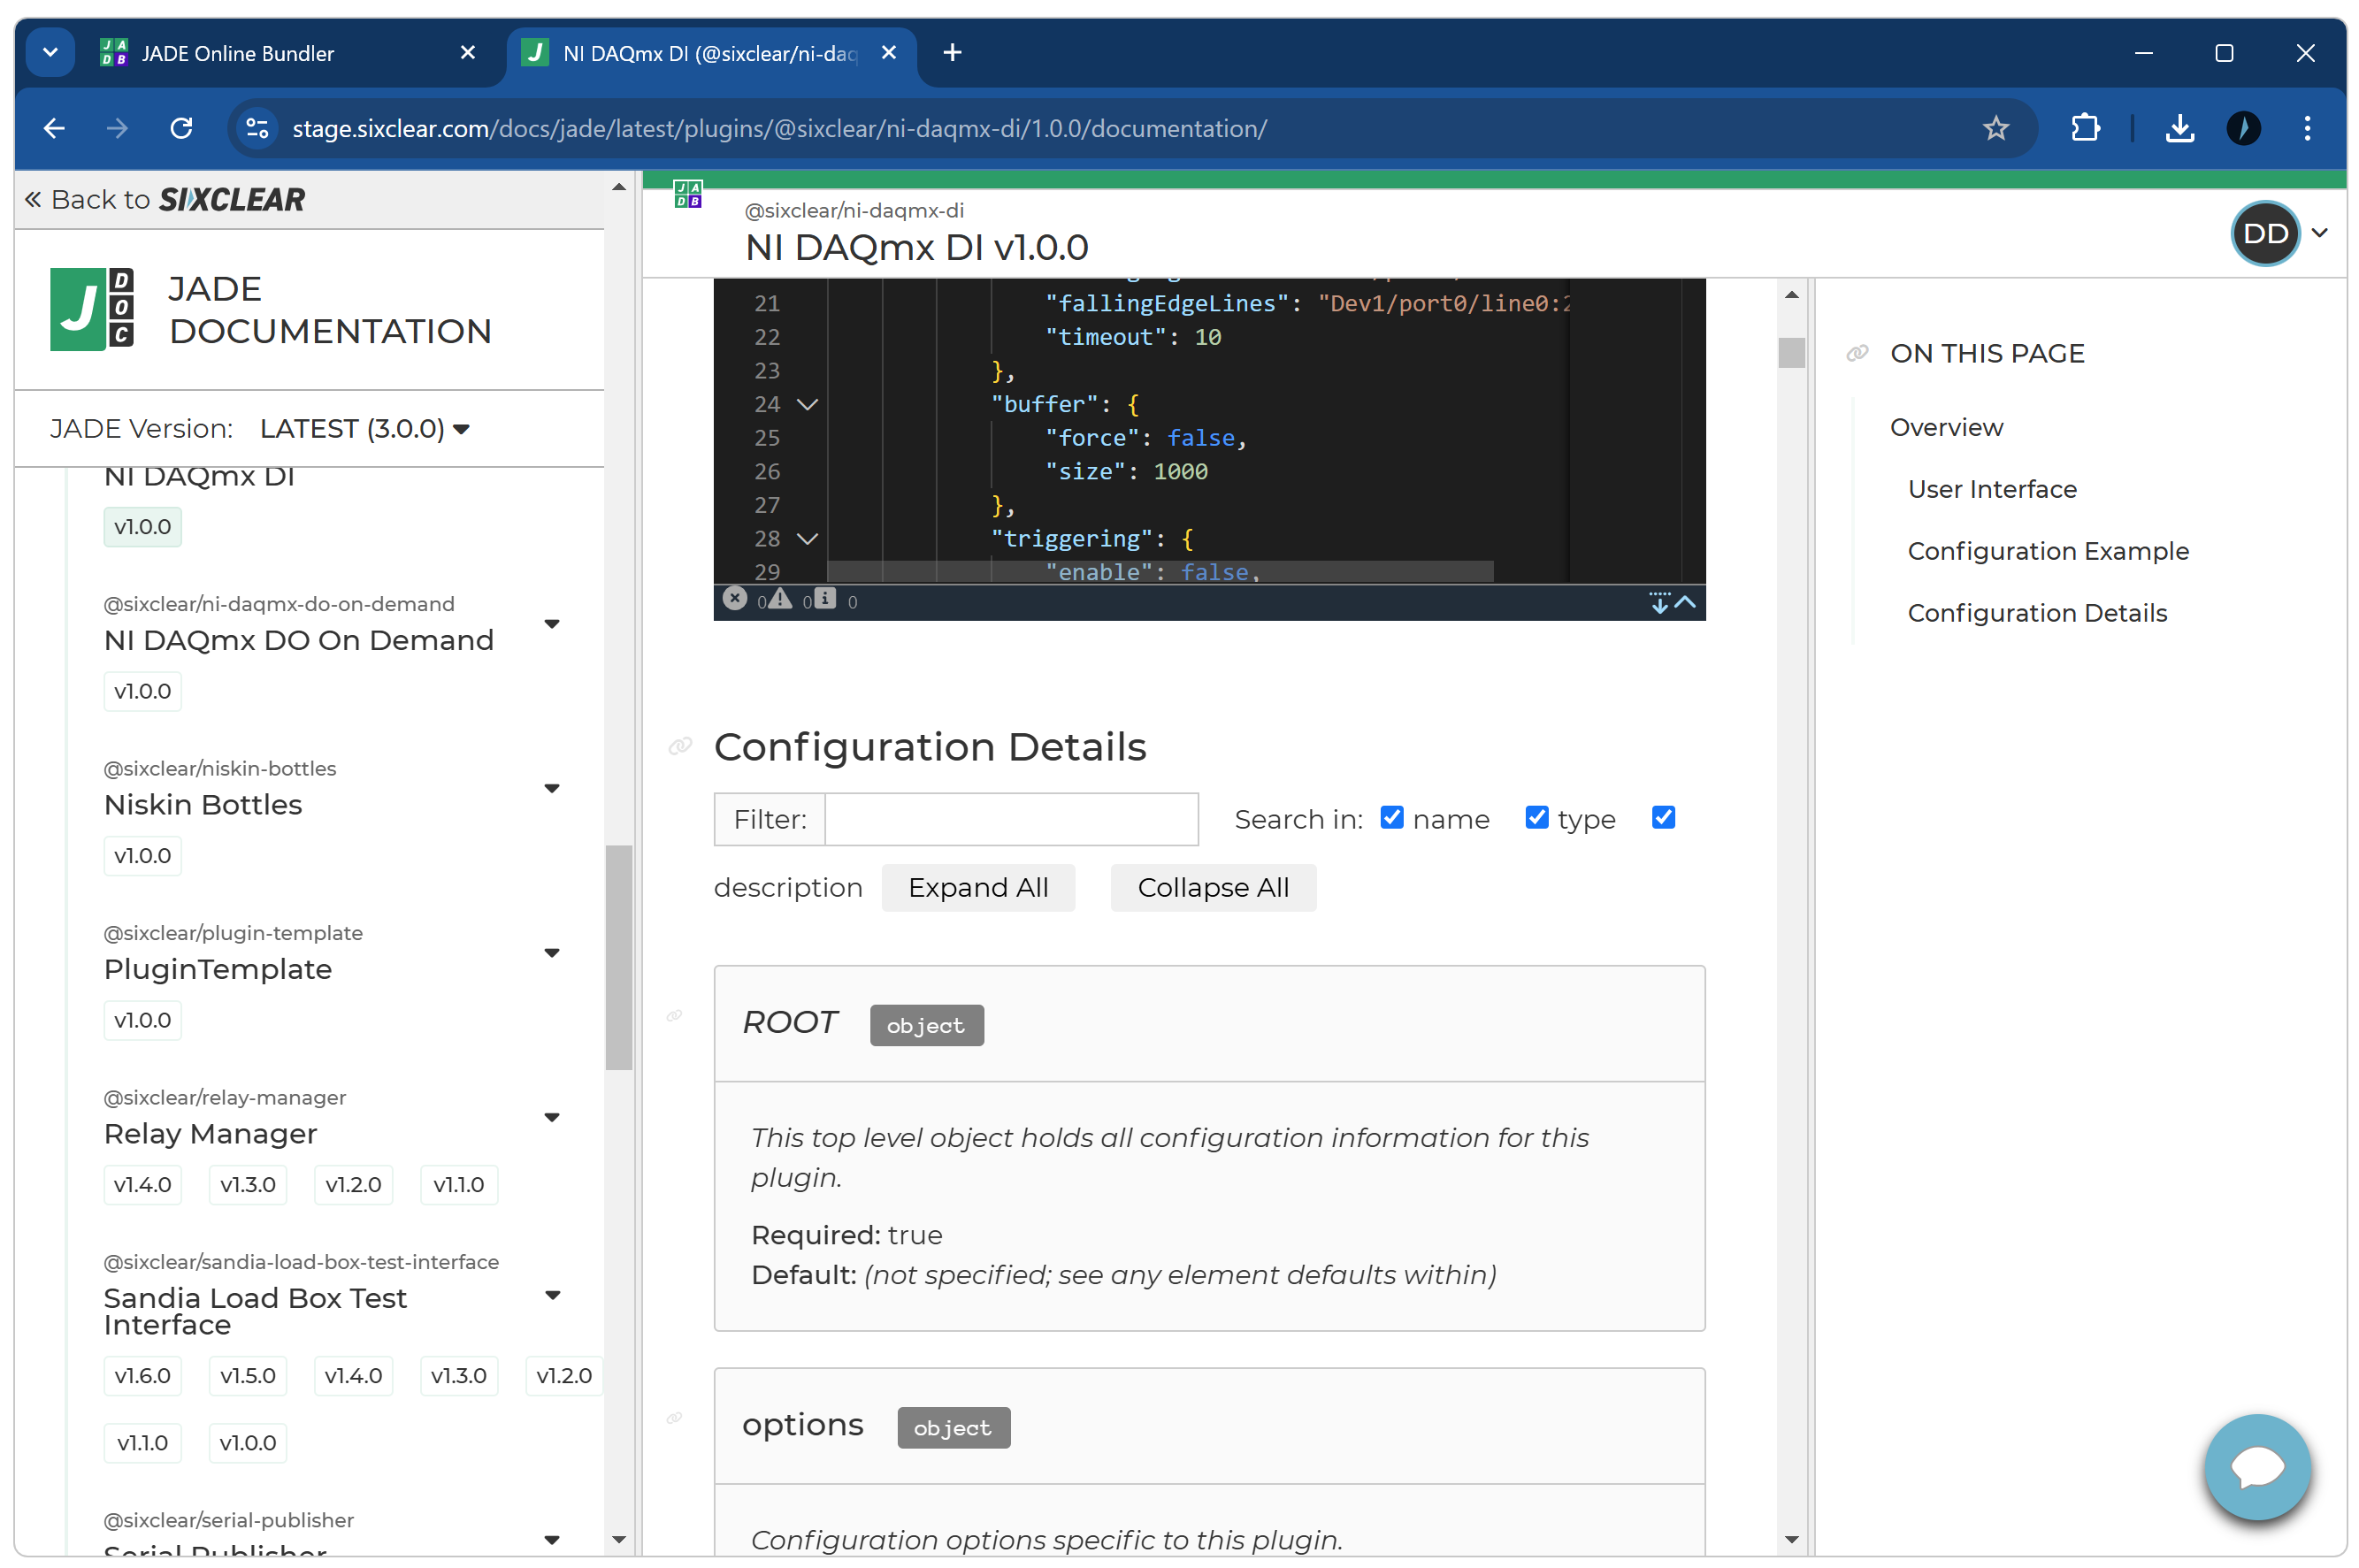Open site information icon in address bar
This screenshot has height=1568, width=2359.
[258, 128]
